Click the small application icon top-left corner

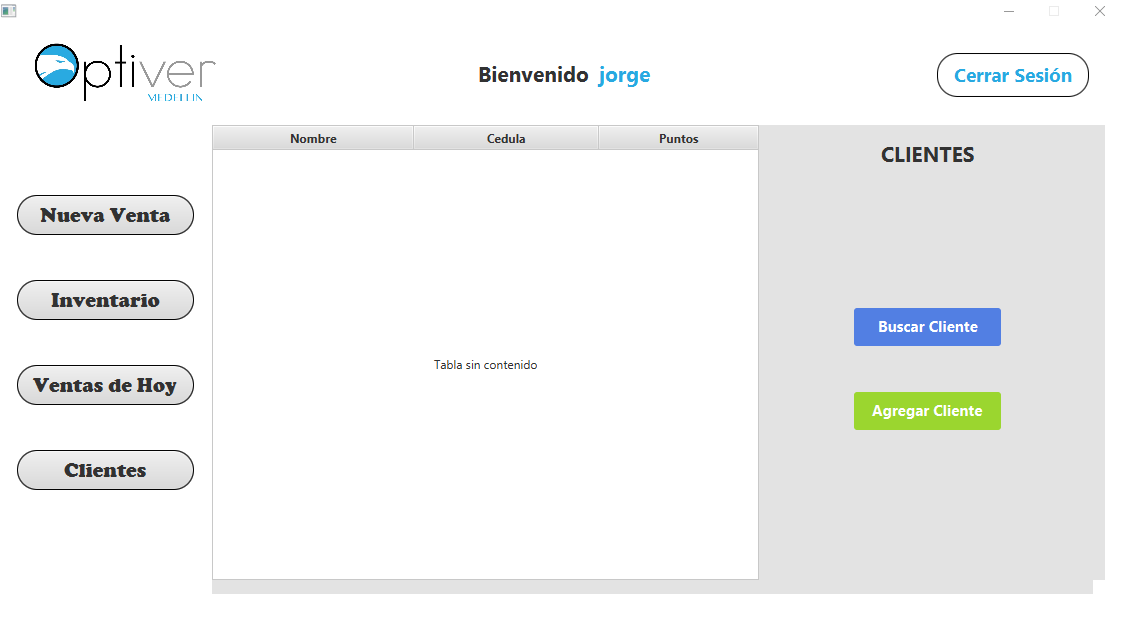10,10
